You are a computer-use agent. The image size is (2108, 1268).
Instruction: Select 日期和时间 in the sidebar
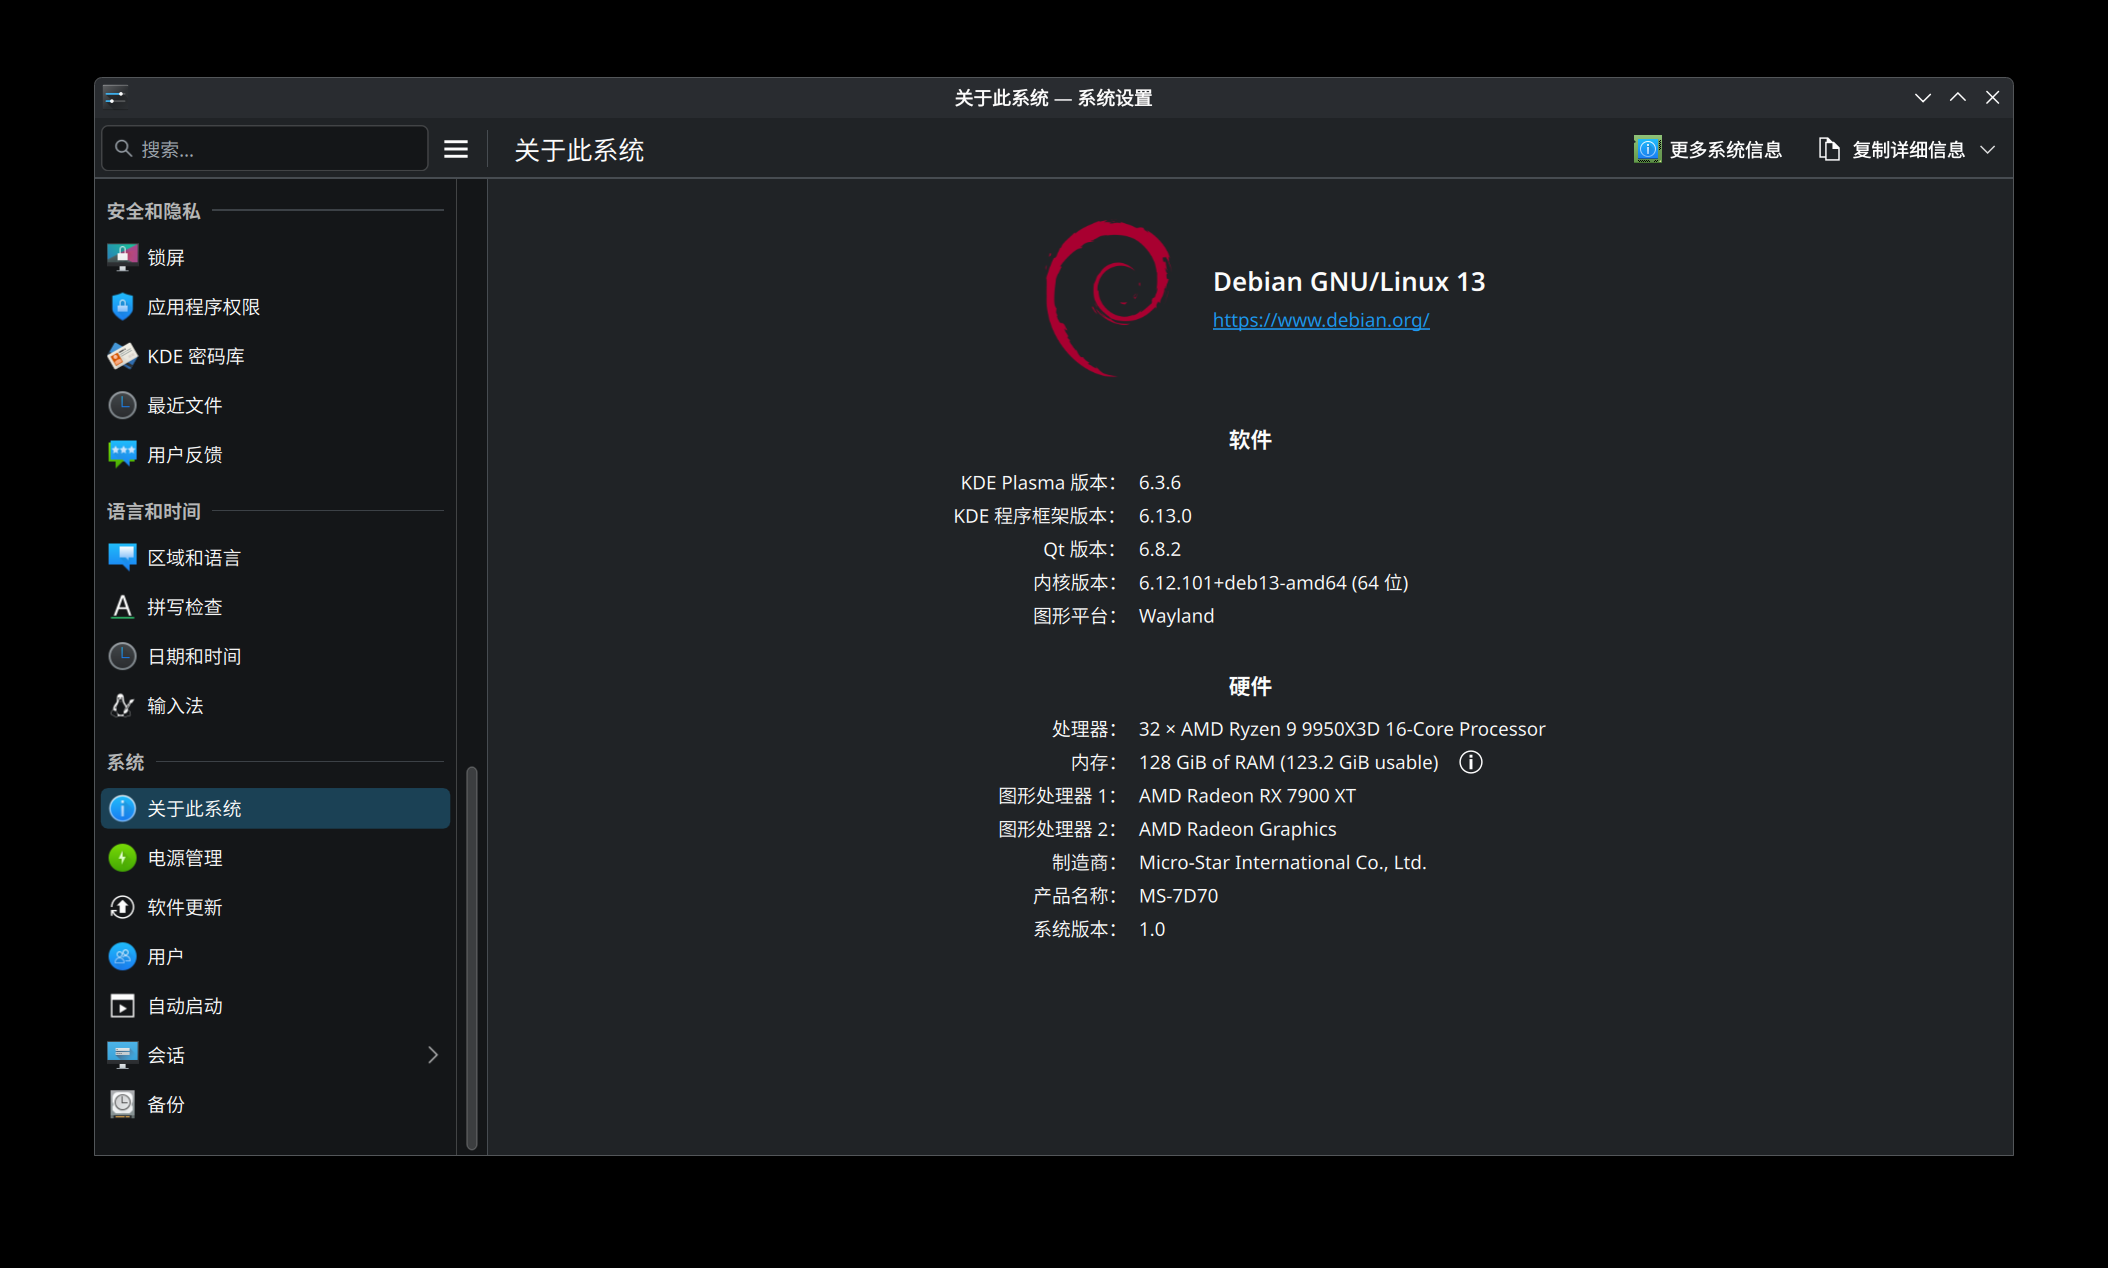coord(275,656)
